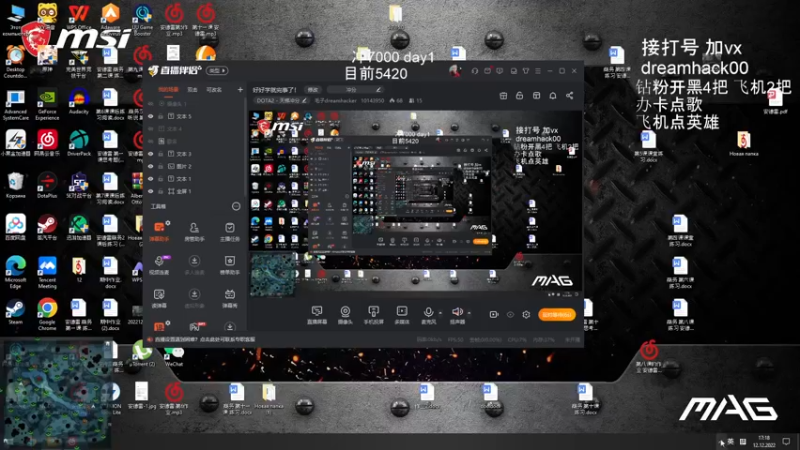Select the 全屏 1 source row
The height and width of the screenshot is (450, 800).
point(195,191)
